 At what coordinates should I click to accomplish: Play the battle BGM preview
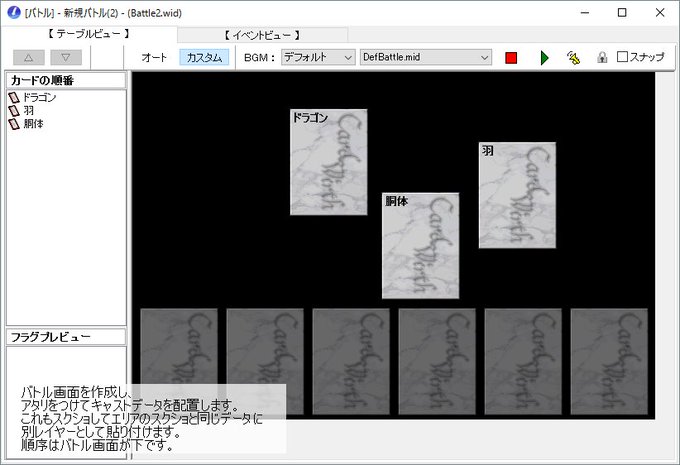pos(545,58)
